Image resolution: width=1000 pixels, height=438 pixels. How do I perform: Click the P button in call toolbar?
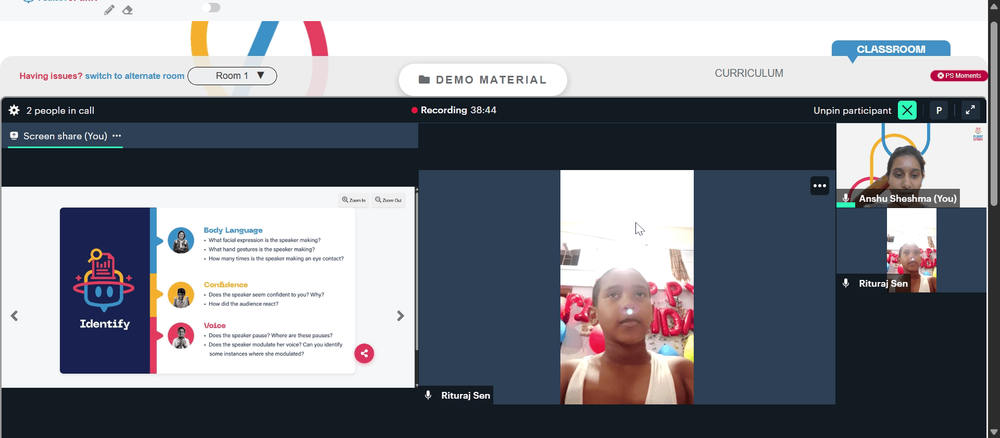pyautogui.click(x=938, y=110)
